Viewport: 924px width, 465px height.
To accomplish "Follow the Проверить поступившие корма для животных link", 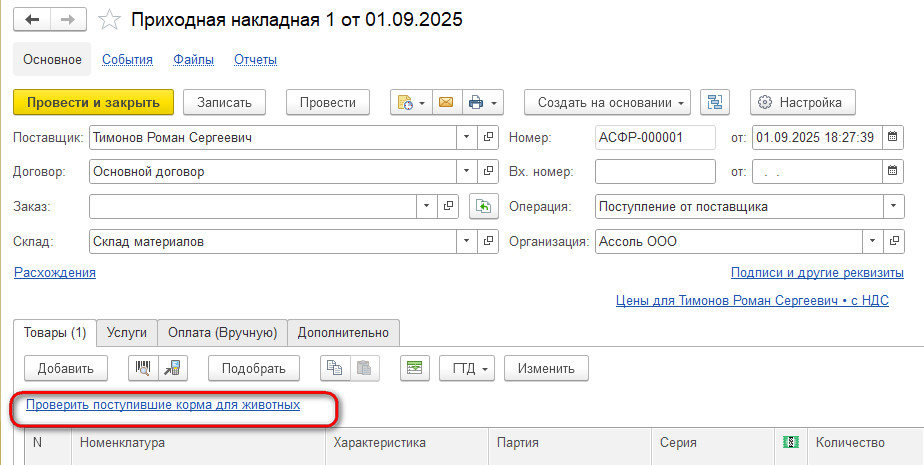I will tap(163, 405).
